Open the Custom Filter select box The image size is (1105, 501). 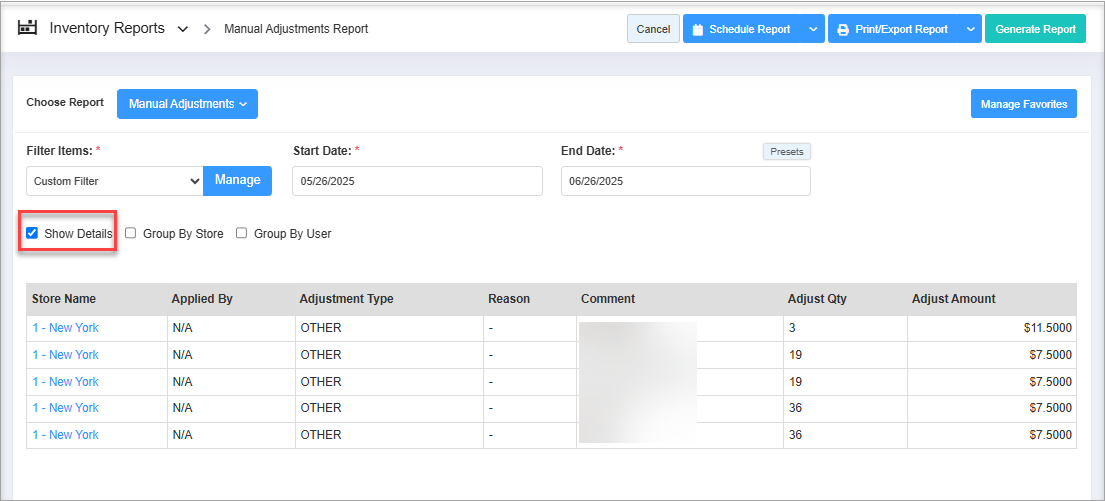pos(114,181)
